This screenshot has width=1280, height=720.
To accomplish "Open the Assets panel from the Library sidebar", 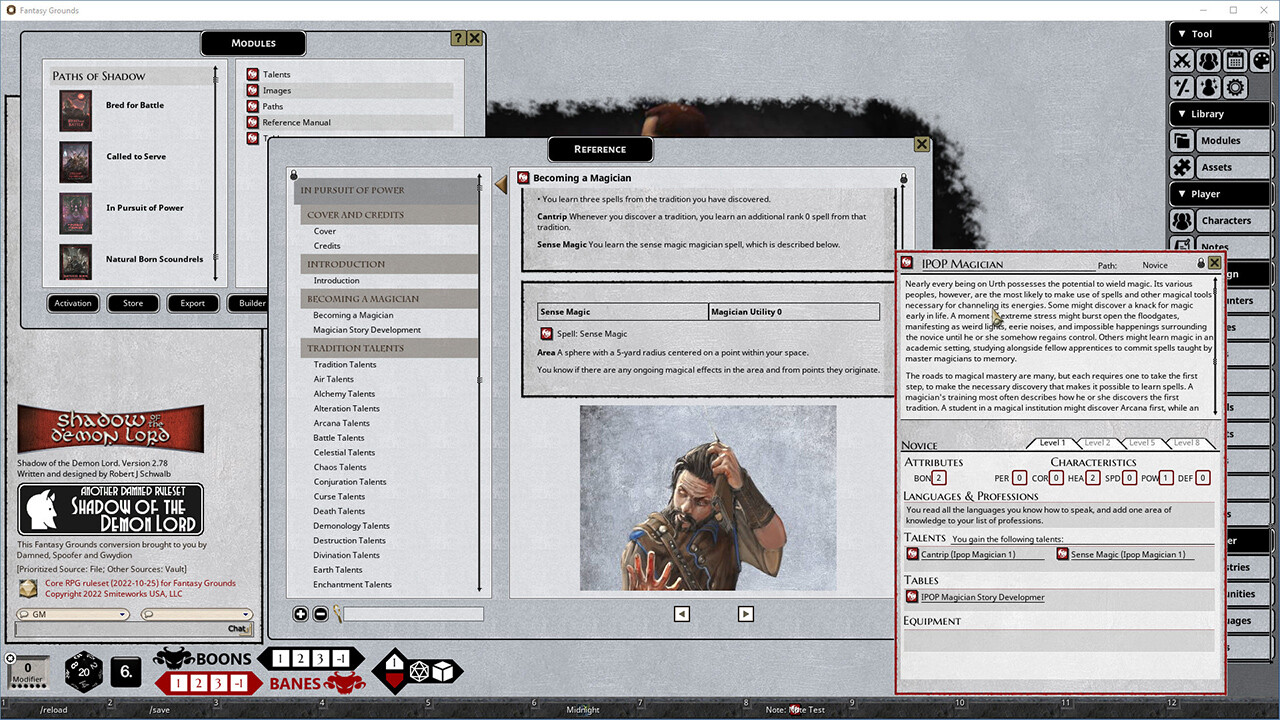I will (1215, 167).
